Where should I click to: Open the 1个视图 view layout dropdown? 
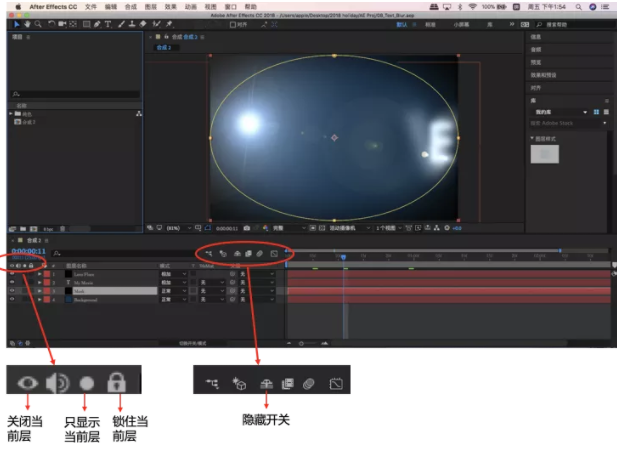pyautogui.click(x=388, y=228)
